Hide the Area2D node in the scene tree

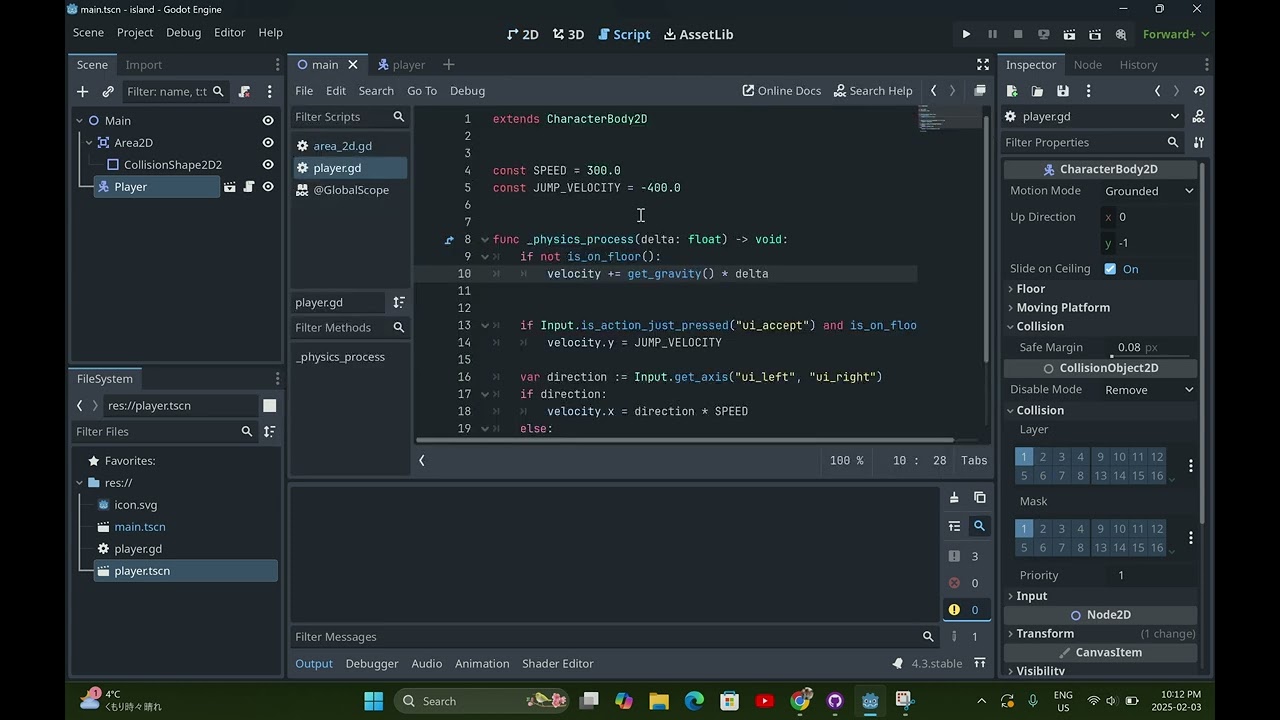[x=268, y=143]
